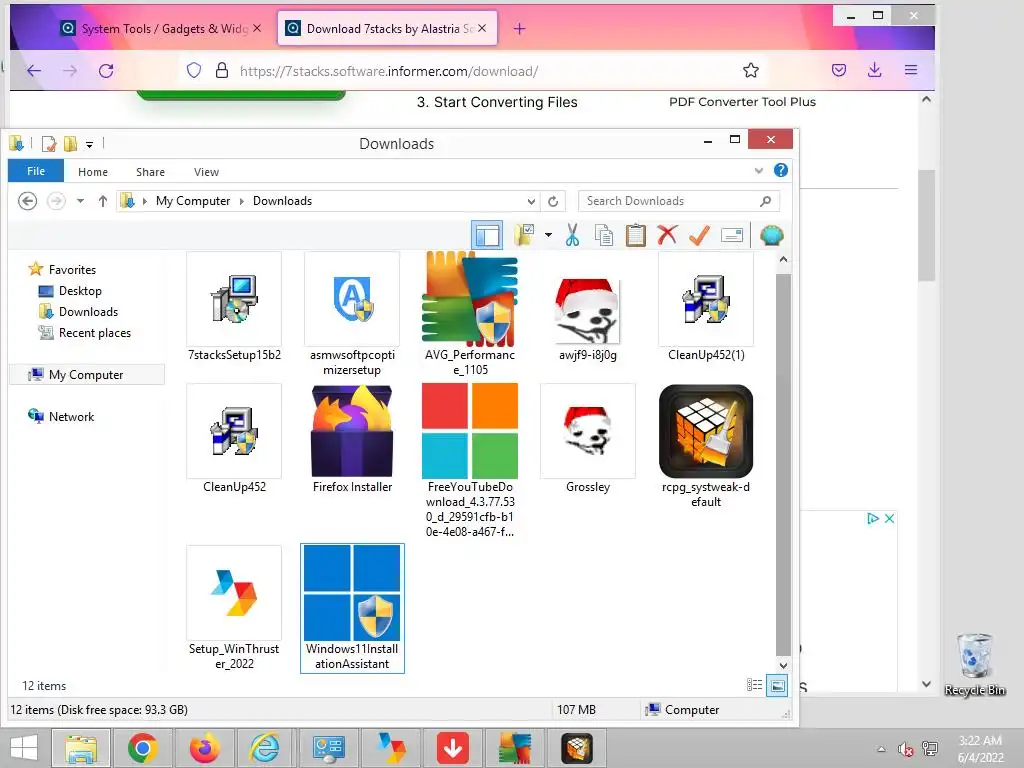Click the Search Downloads input box
This screenshot has height=768, width=1024.
point(679,201)
